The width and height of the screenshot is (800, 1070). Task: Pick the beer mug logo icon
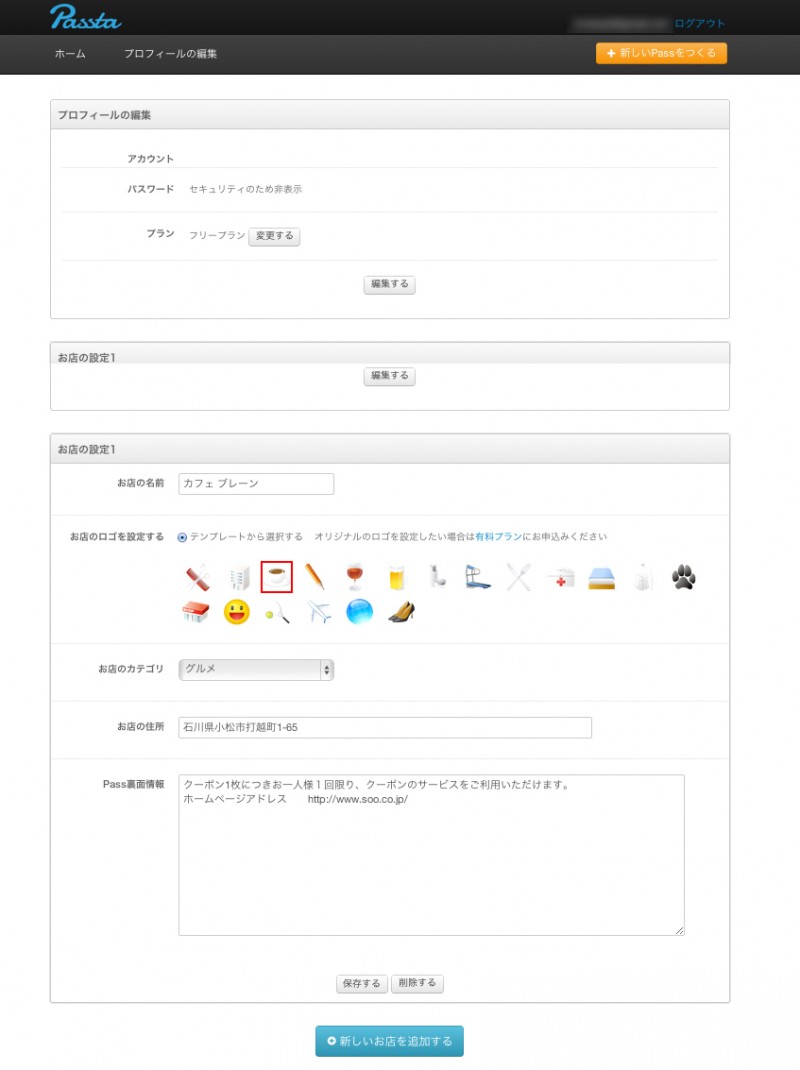click(x=395, y=577)
